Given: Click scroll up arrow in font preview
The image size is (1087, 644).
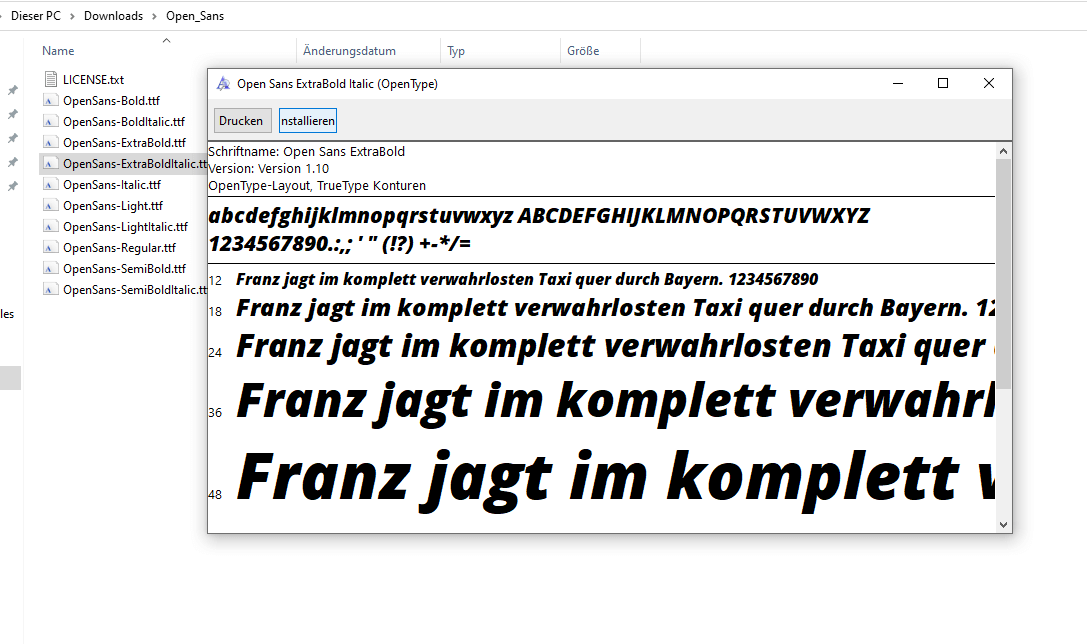Looking at the screenshot, I should [1003, 151].
